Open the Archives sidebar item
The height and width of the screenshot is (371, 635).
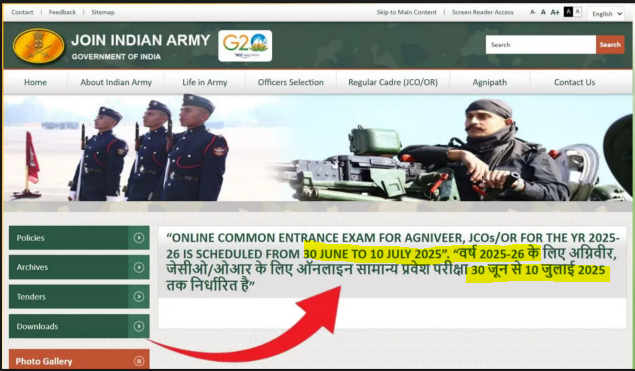tap(79, 267)
